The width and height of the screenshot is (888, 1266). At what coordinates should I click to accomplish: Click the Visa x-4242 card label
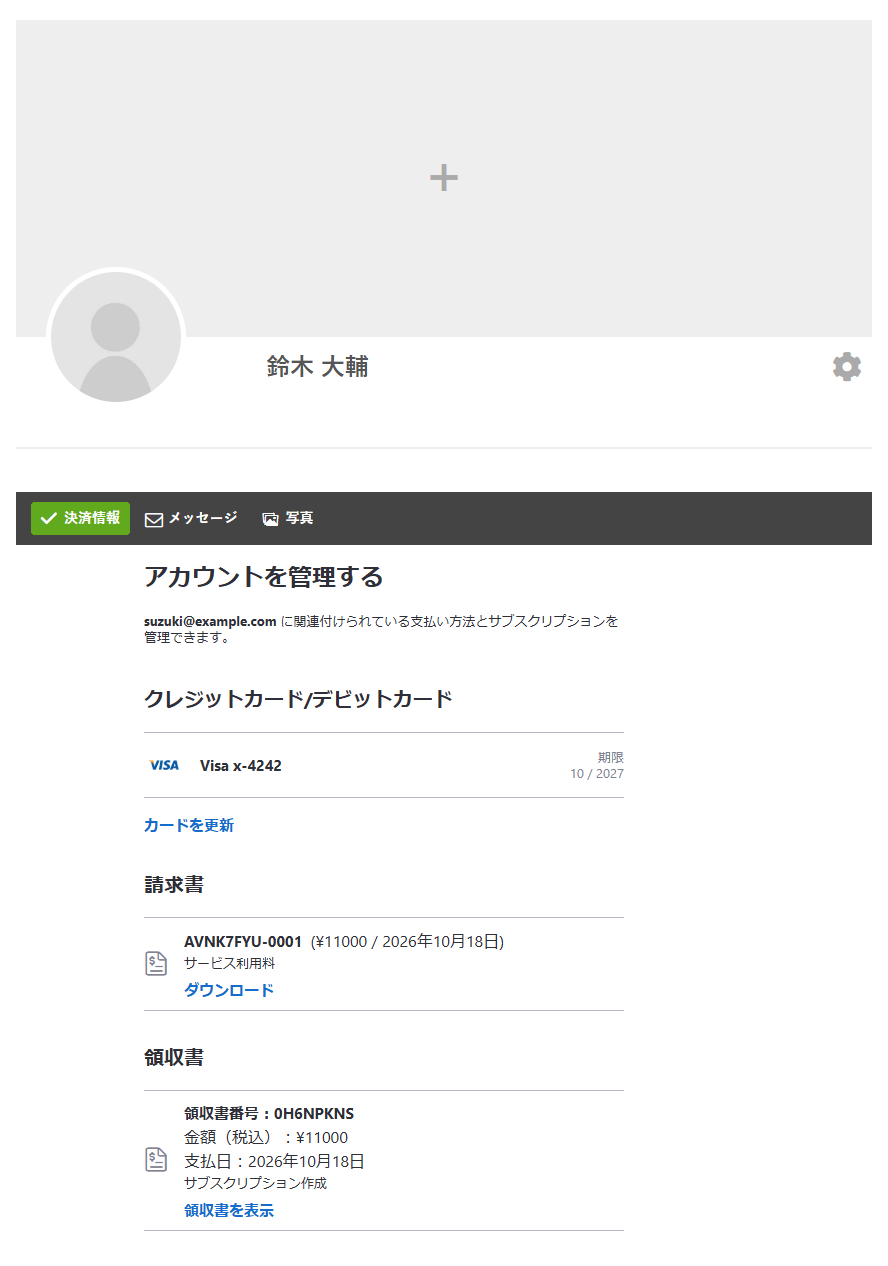pyautogui.click(x=241, y=766)
